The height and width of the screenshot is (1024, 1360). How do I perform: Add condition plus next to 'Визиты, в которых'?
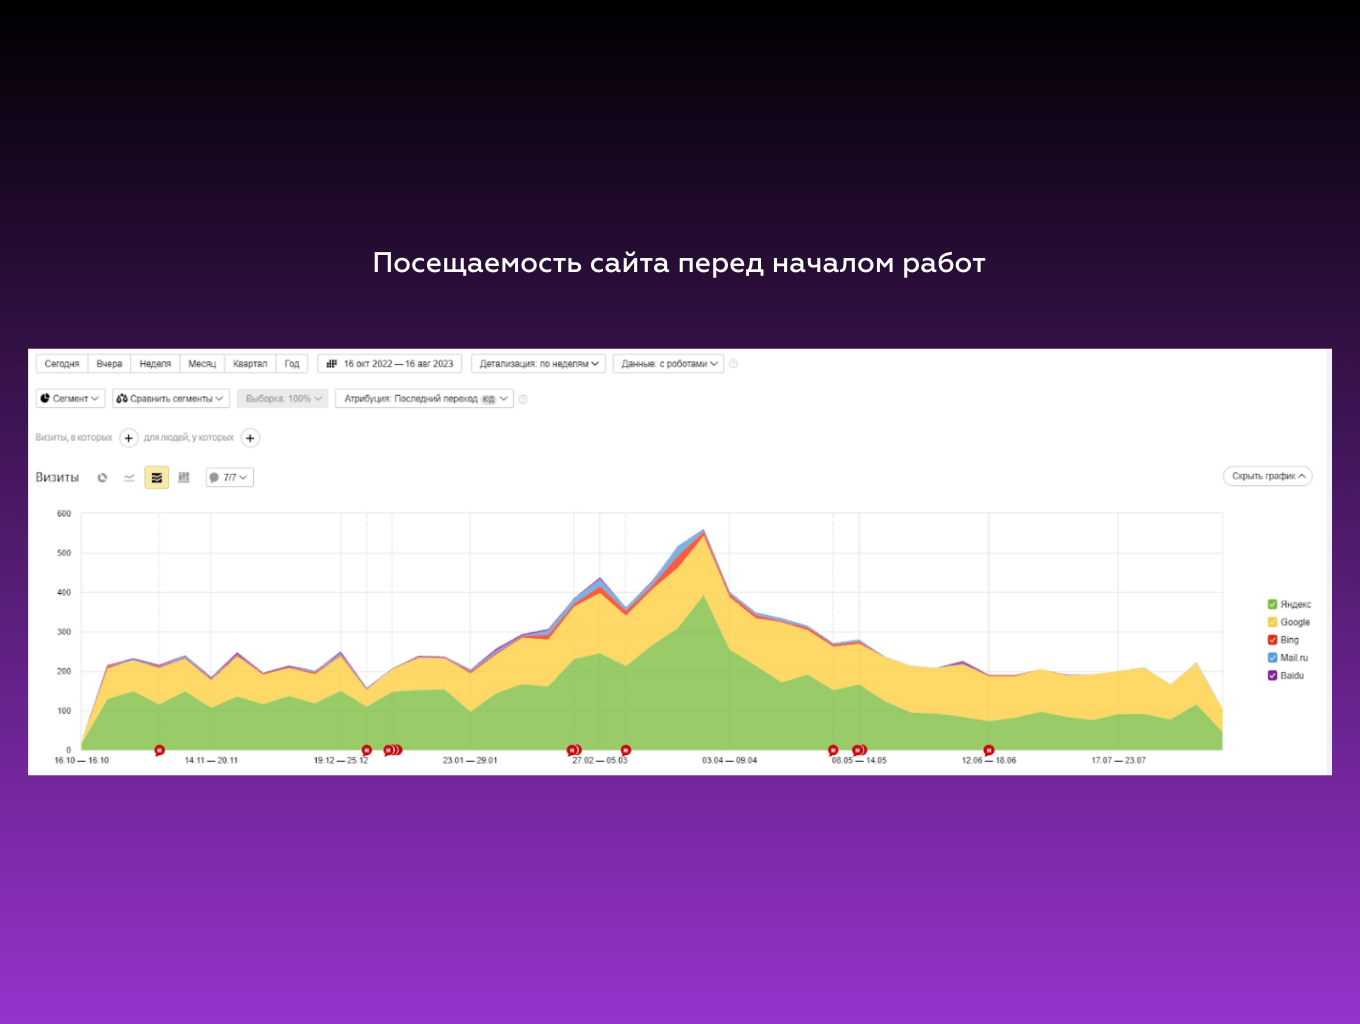point(129,438)
